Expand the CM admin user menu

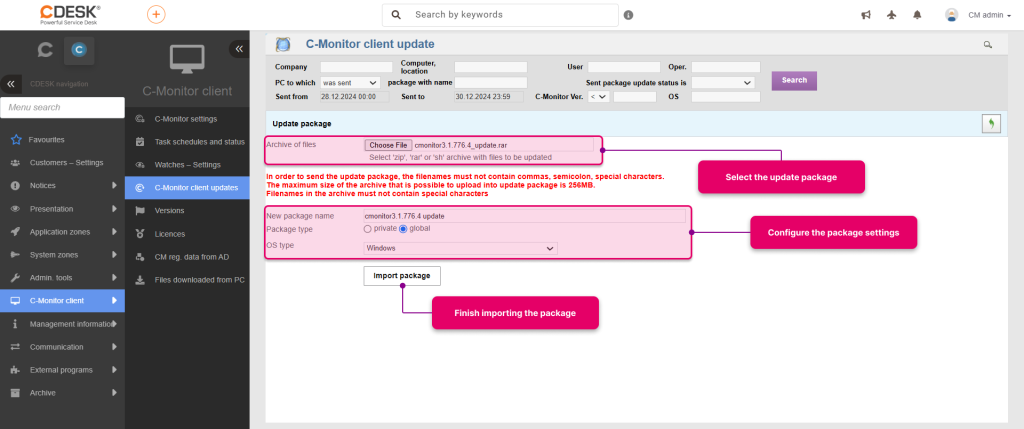point(976,15)
